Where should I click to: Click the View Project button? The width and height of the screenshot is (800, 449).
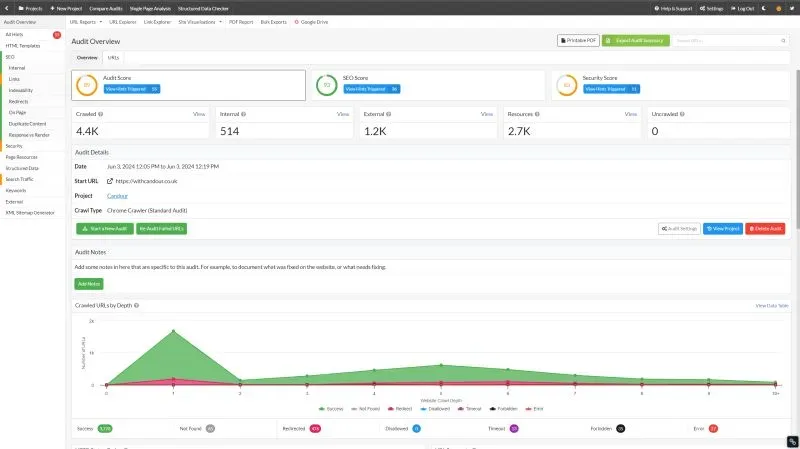pos(723,229)
